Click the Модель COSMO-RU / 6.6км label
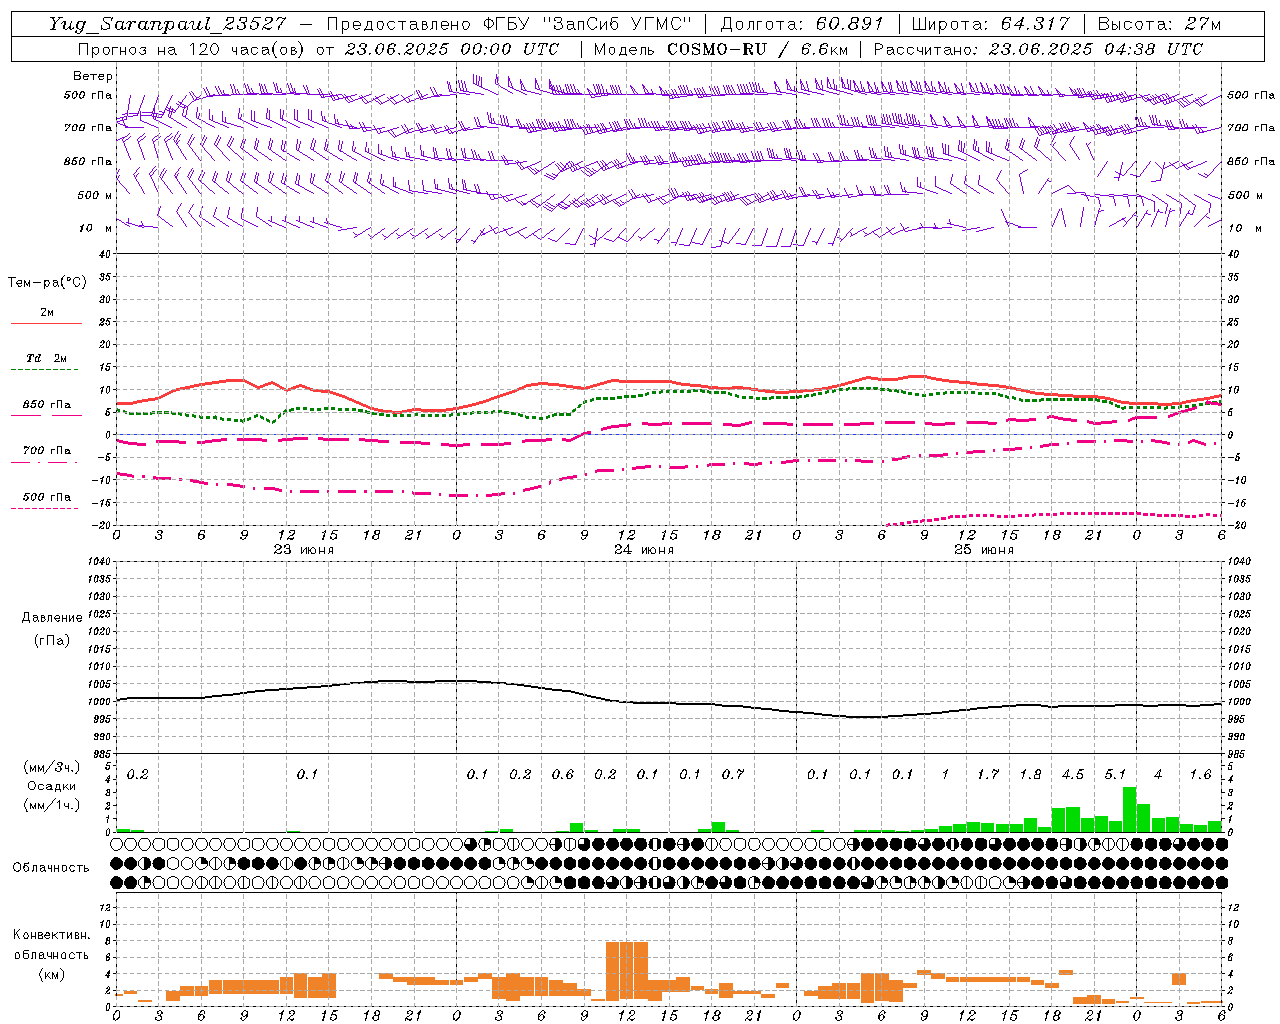 click(721, 49)
